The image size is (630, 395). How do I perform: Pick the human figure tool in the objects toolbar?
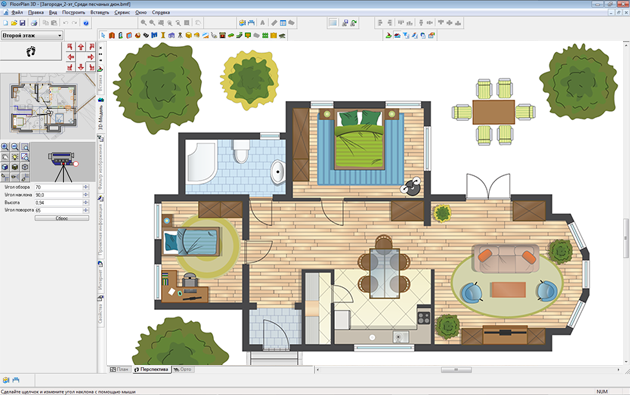pos(180,35)
